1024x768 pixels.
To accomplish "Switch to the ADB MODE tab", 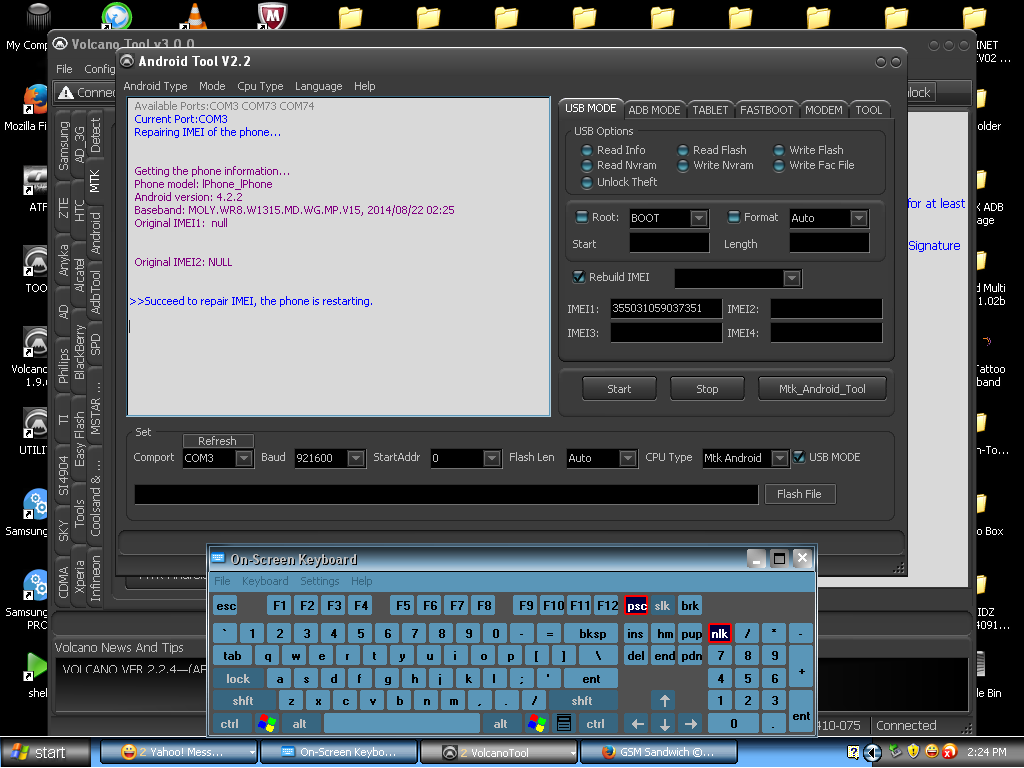I will pos(654,110).
